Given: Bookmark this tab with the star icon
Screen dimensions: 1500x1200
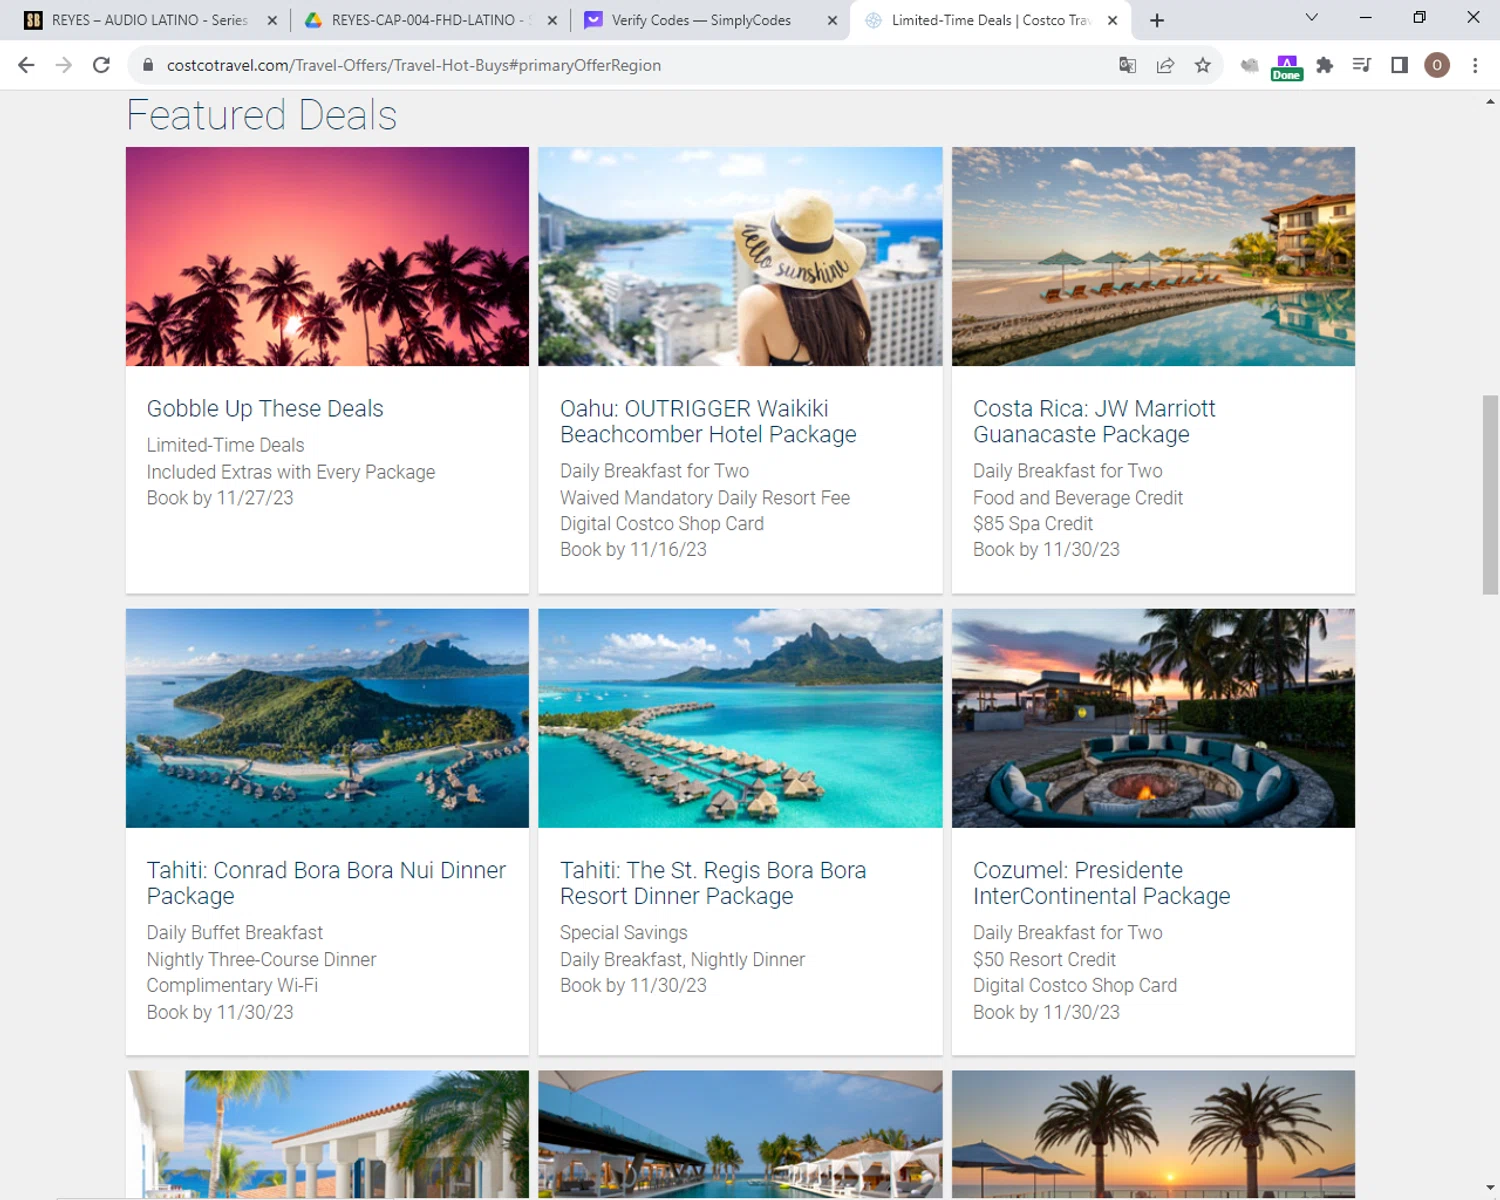Looking at the screenshot, I should [1203, 65].
